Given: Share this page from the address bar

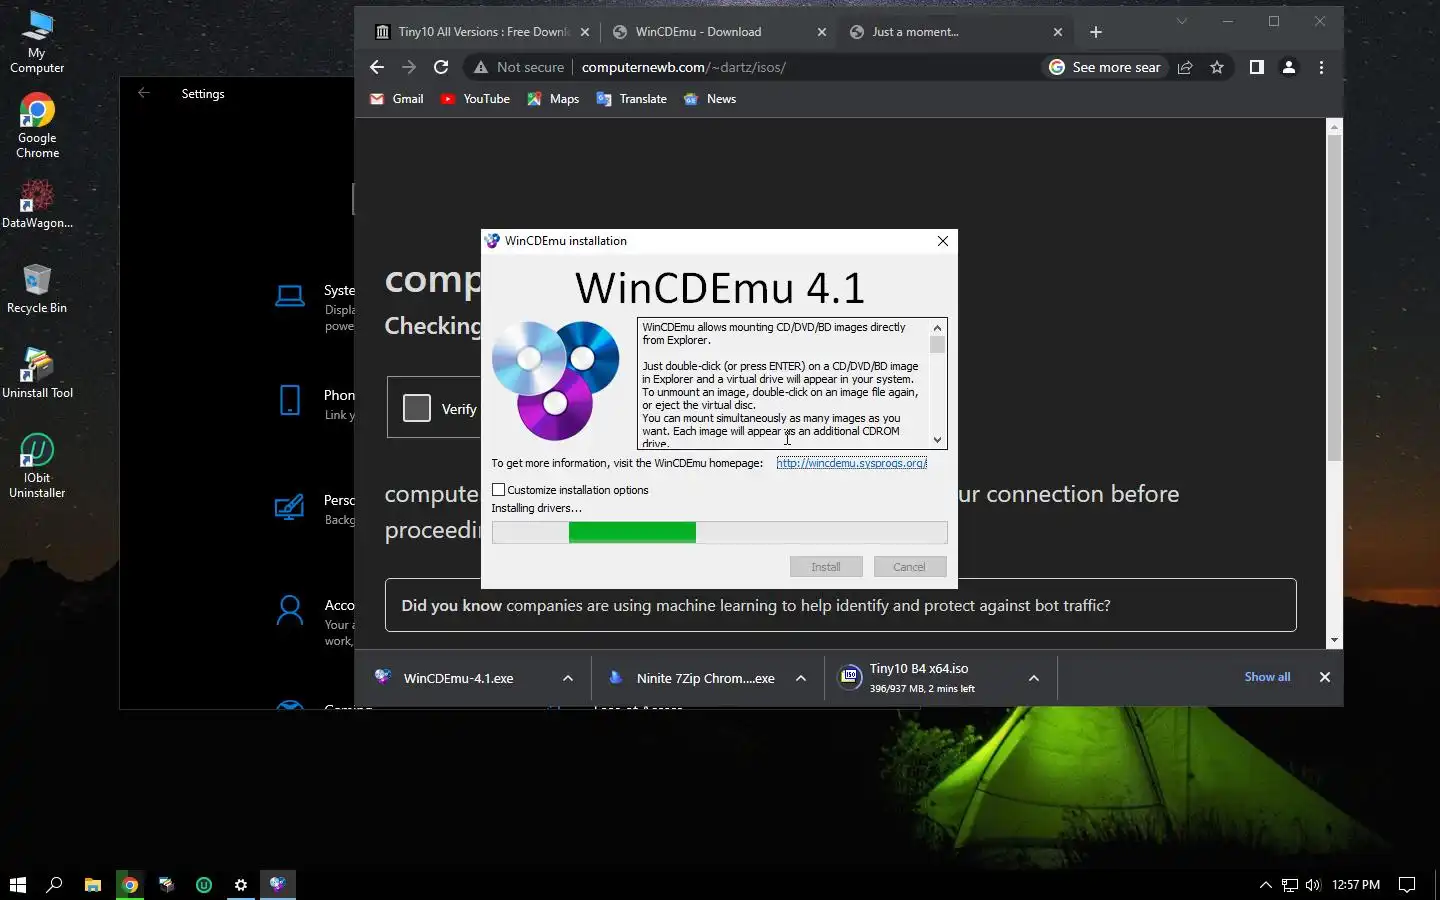Looking at the screenshot, I should tap(1185, 67).
